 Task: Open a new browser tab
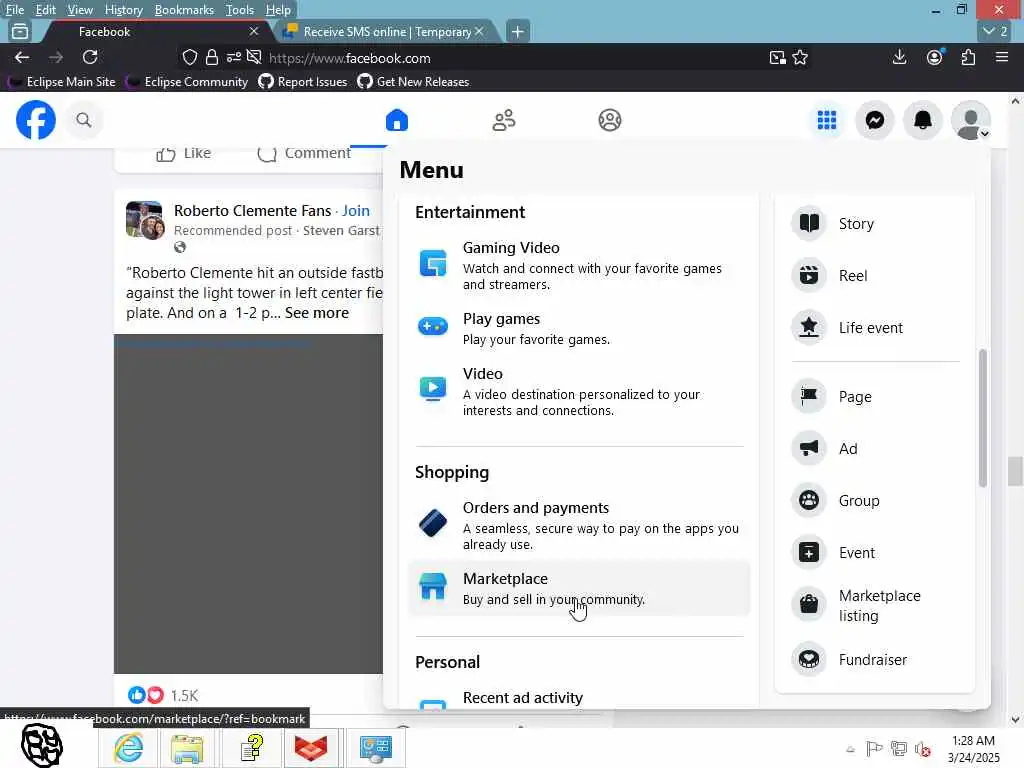(x=517, y=31)
